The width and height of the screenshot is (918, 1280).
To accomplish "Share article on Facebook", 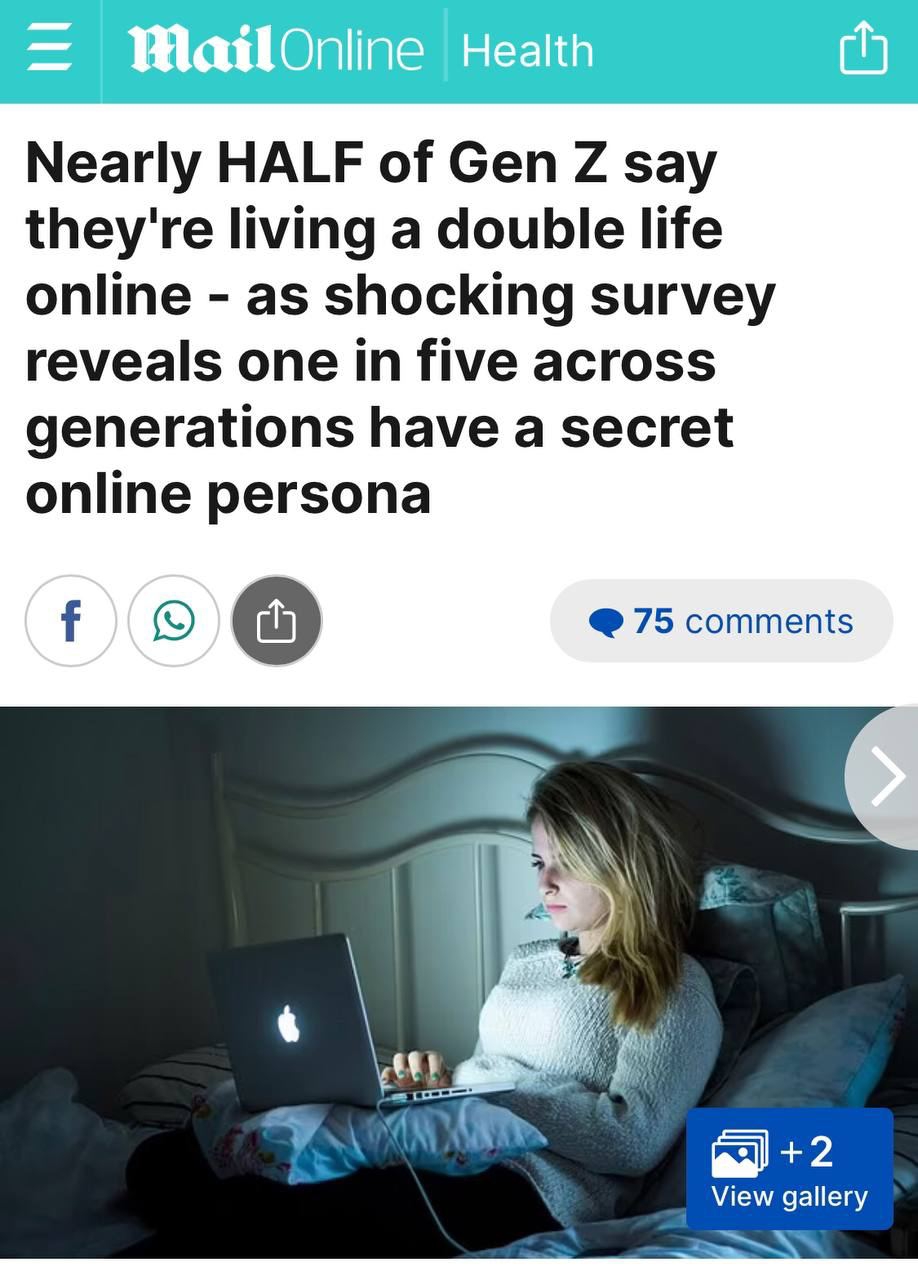I will pyautogui.click(x=71, y=621).
